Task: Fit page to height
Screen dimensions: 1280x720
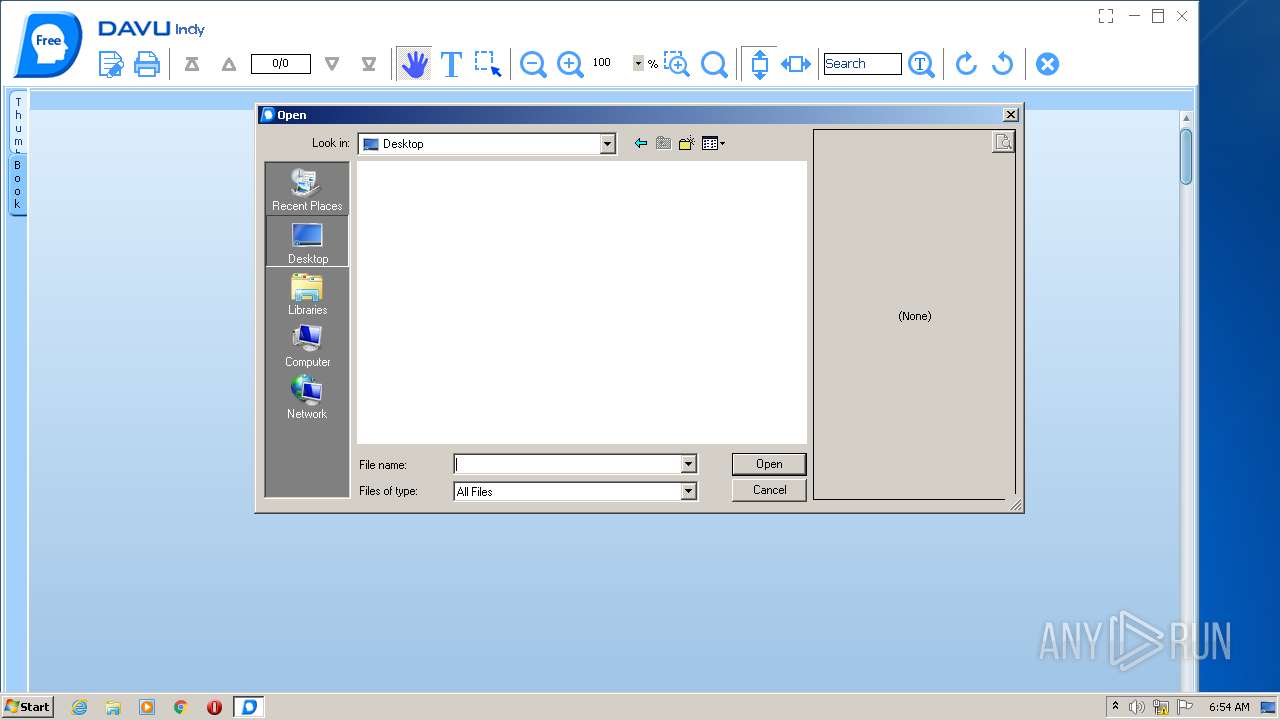Action: click(x=759, y=64)
